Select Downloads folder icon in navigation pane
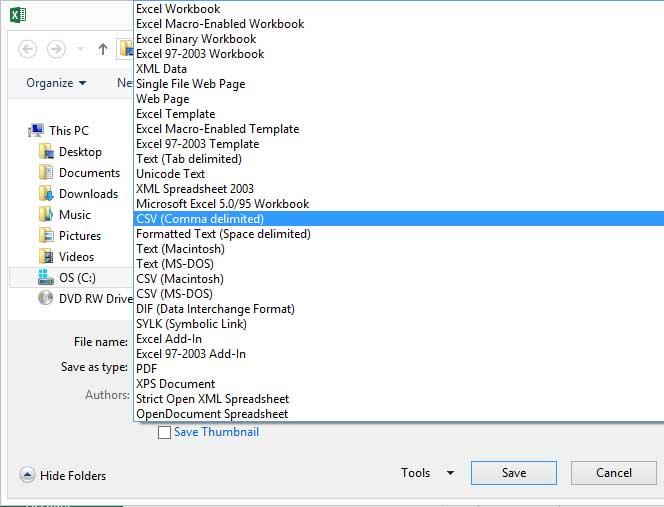664x507 pixels. click(x=46, y=194)
